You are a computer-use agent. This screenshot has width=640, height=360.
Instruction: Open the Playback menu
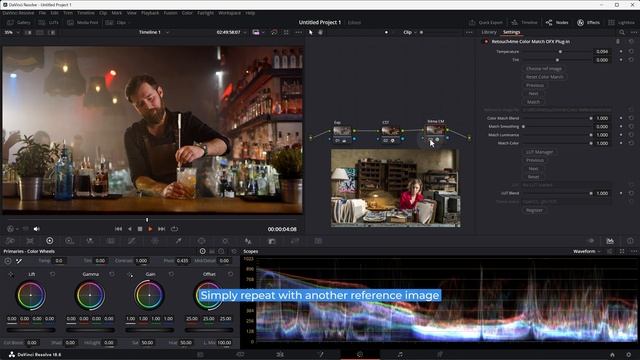coord(150,13)
